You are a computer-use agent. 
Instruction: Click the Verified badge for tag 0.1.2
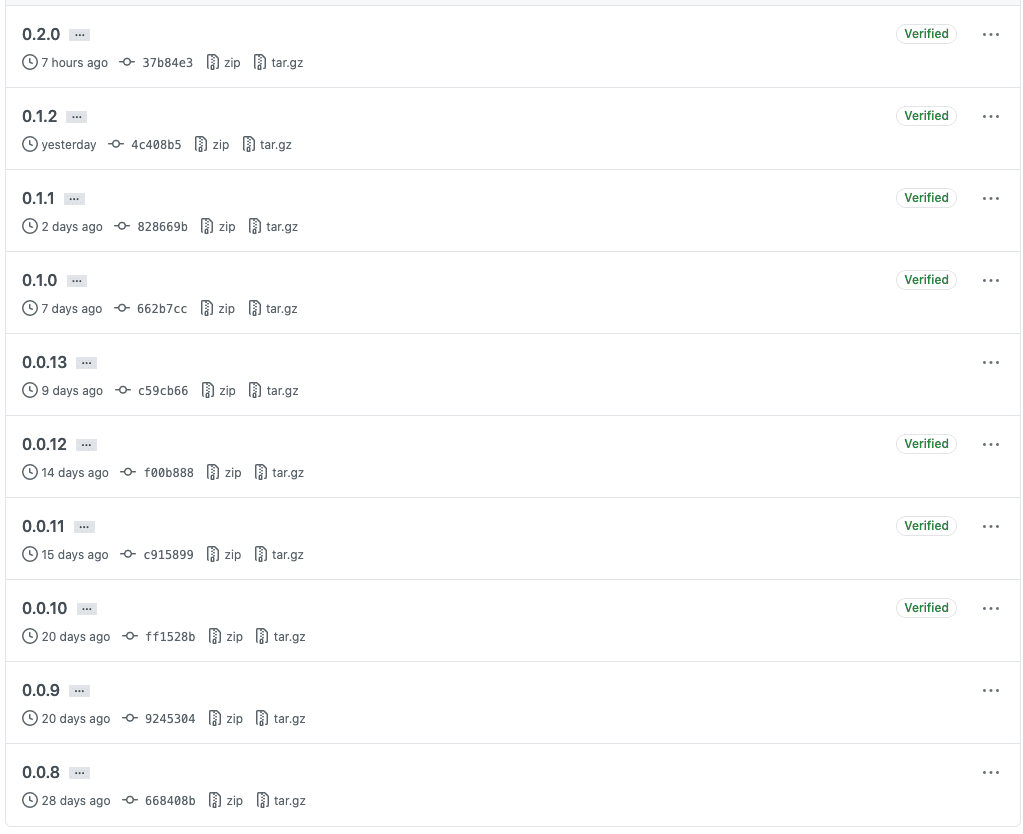tap(926, 116)
